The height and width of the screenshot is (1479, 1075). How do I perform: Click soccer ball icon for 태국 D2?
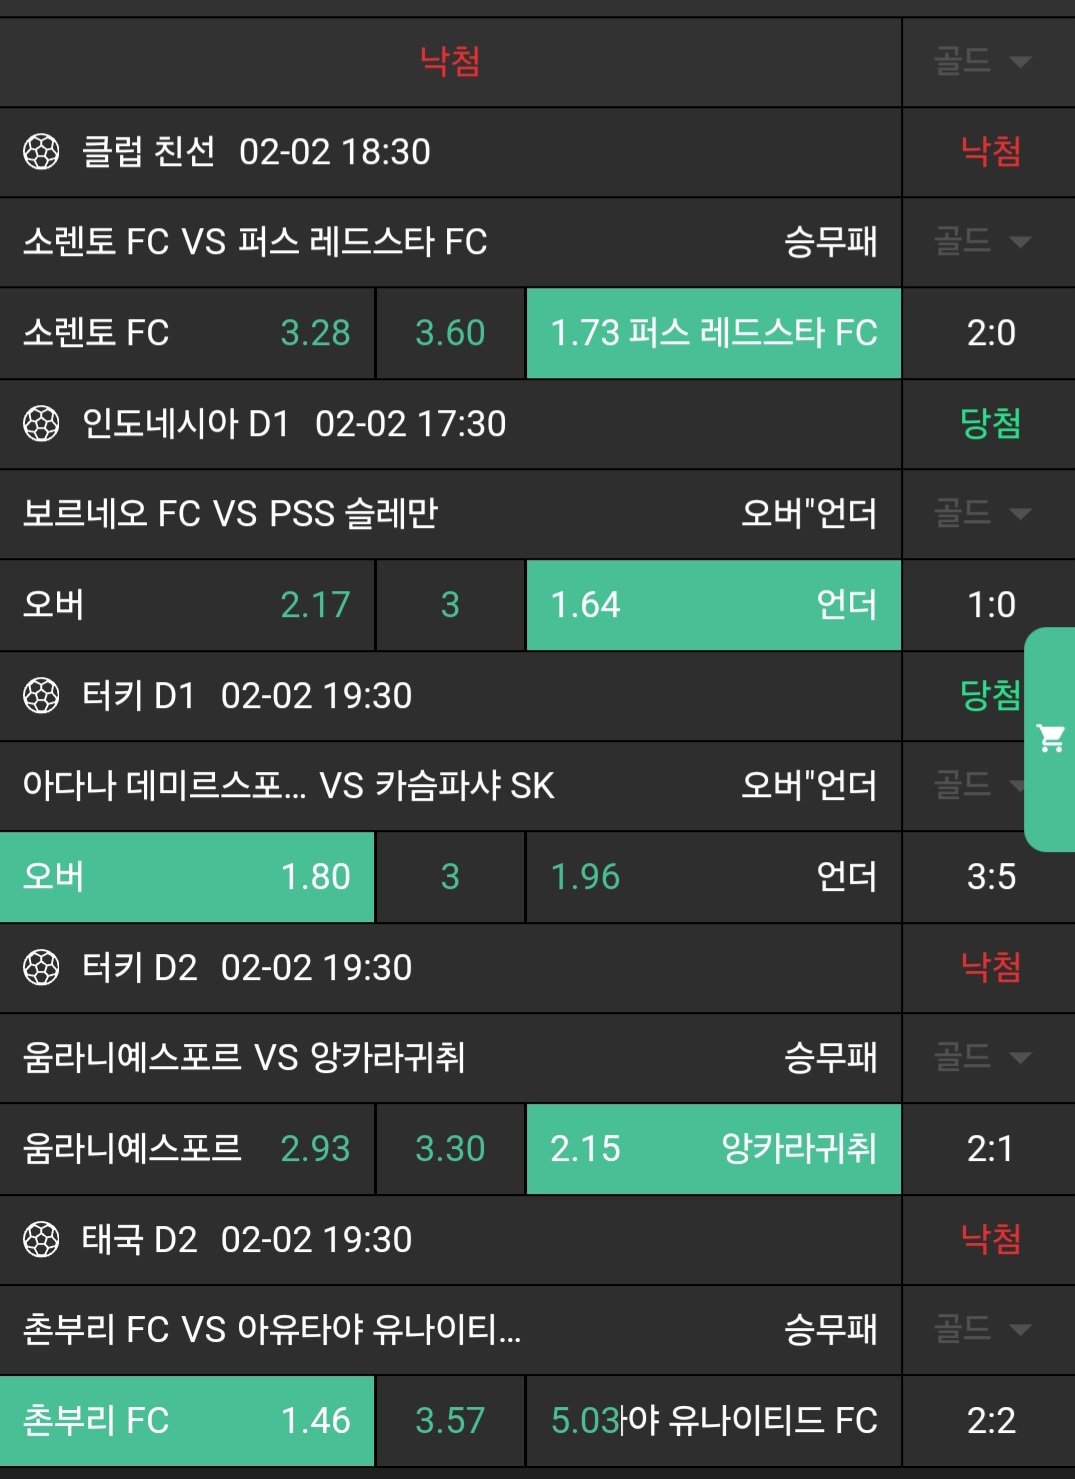pyautogui.click(x=41, y=1240)
